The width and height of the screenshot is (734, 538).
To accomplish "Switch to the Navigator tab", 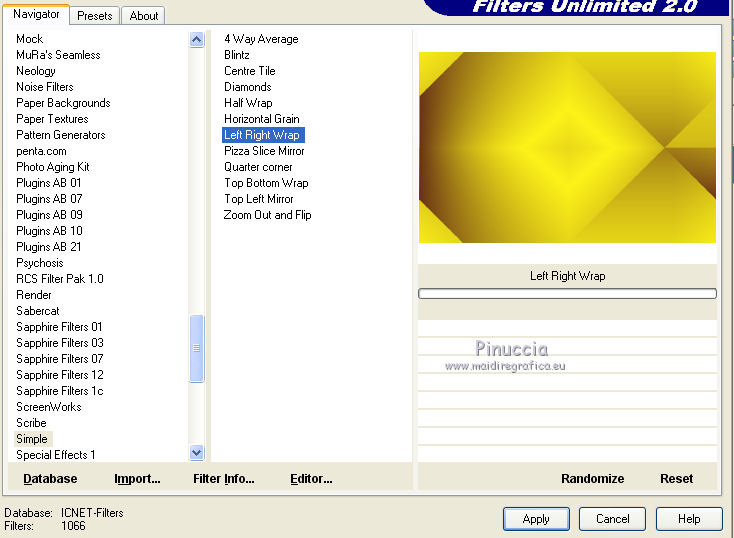I will 36,14.
